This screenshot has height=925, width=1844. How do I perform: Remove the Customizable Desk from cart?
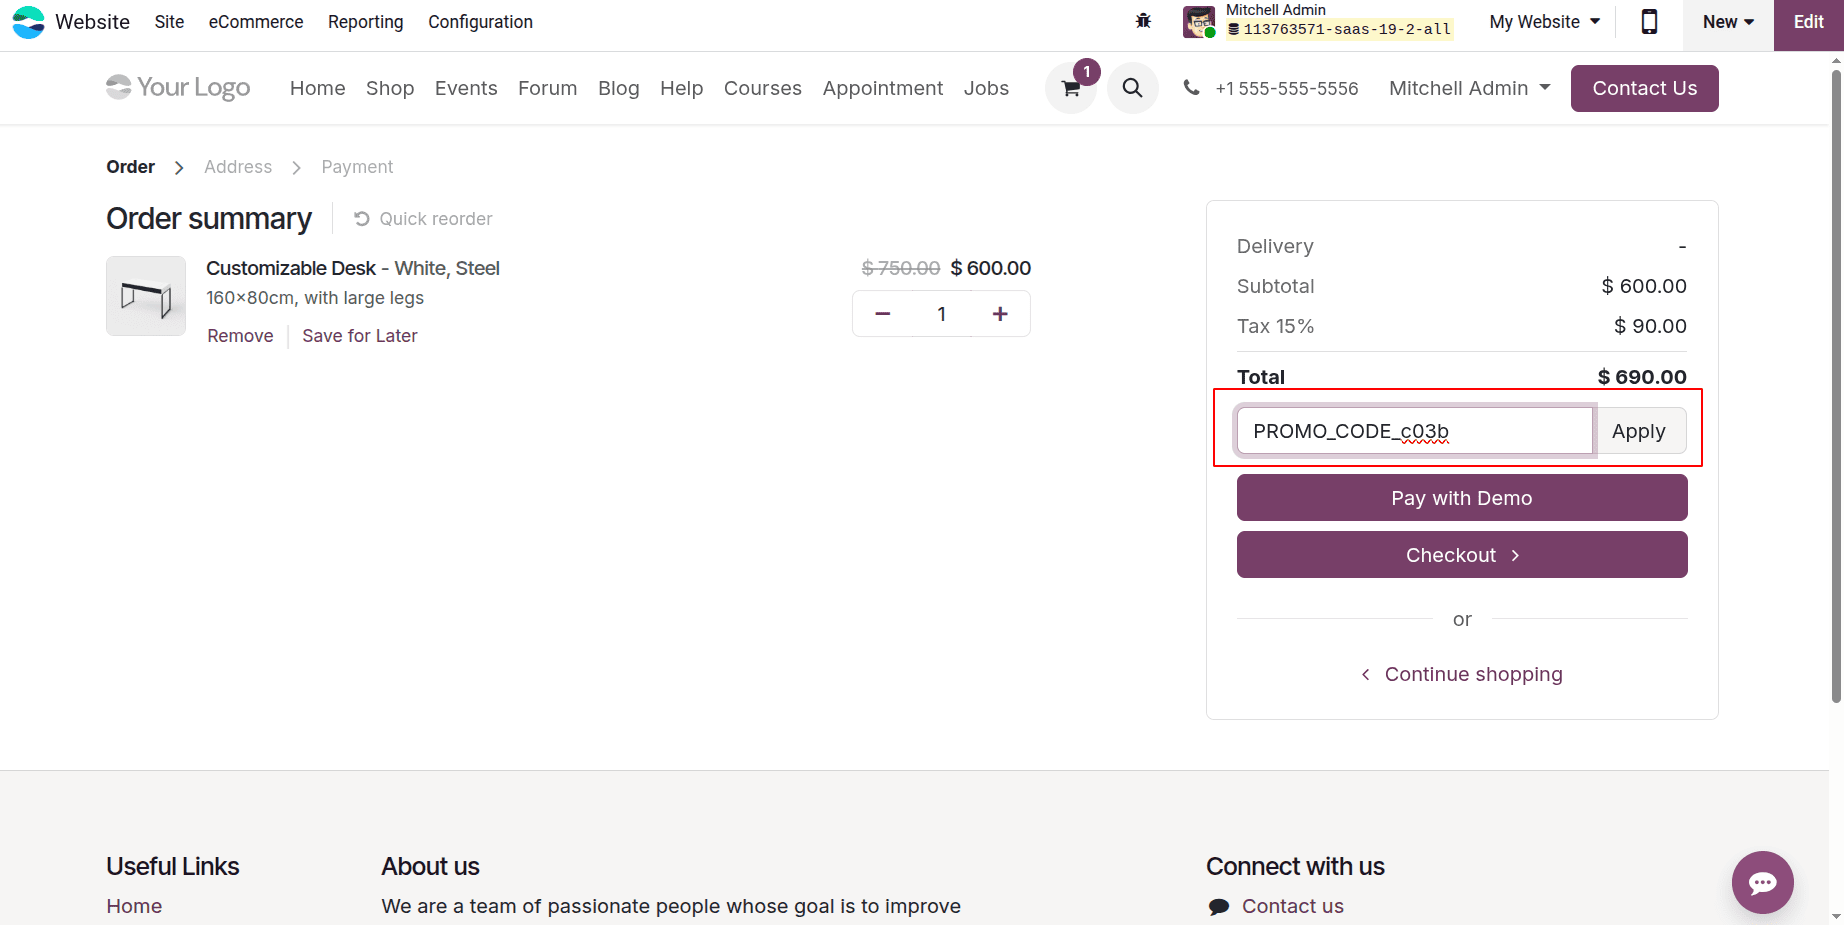[240, 336]
